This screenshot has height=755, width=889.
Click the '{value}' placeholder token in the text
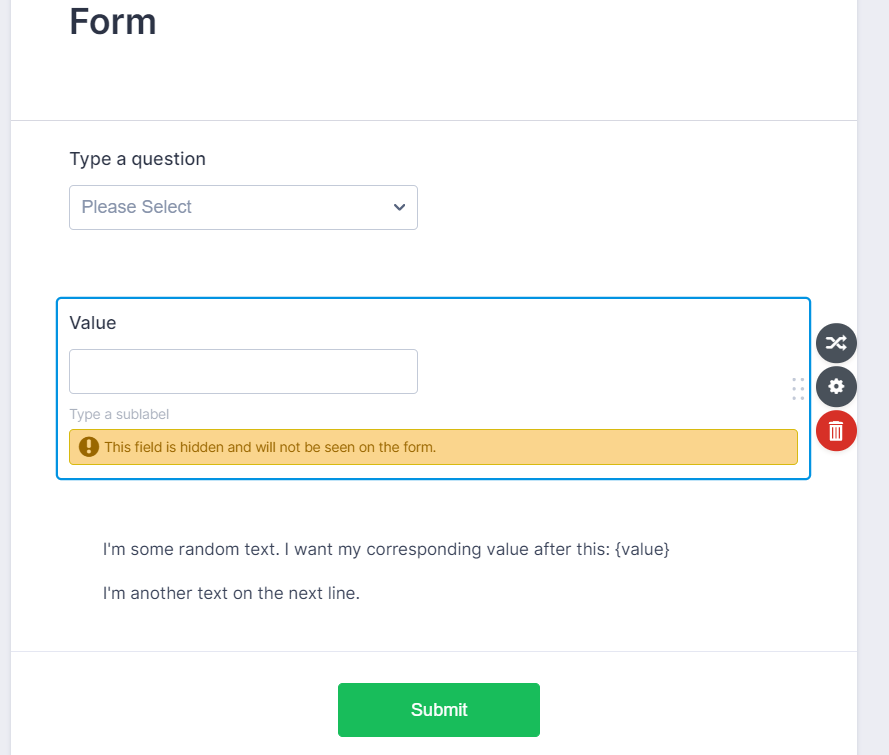tap(642, 549)
